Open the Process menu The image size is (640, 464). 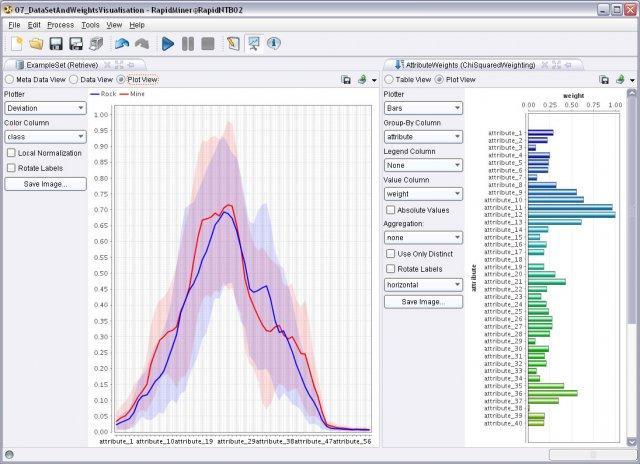[60, 24]
